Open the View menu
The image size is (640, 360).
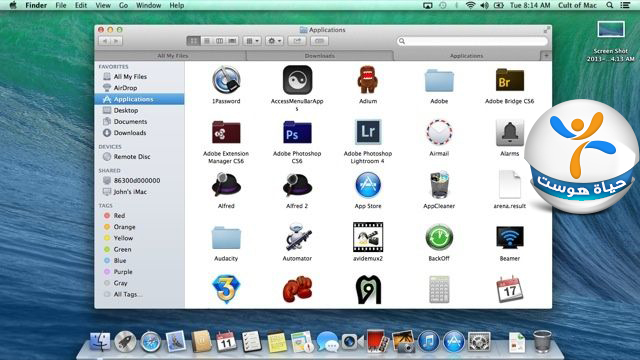pyautogui.click(x=103, y=5)
